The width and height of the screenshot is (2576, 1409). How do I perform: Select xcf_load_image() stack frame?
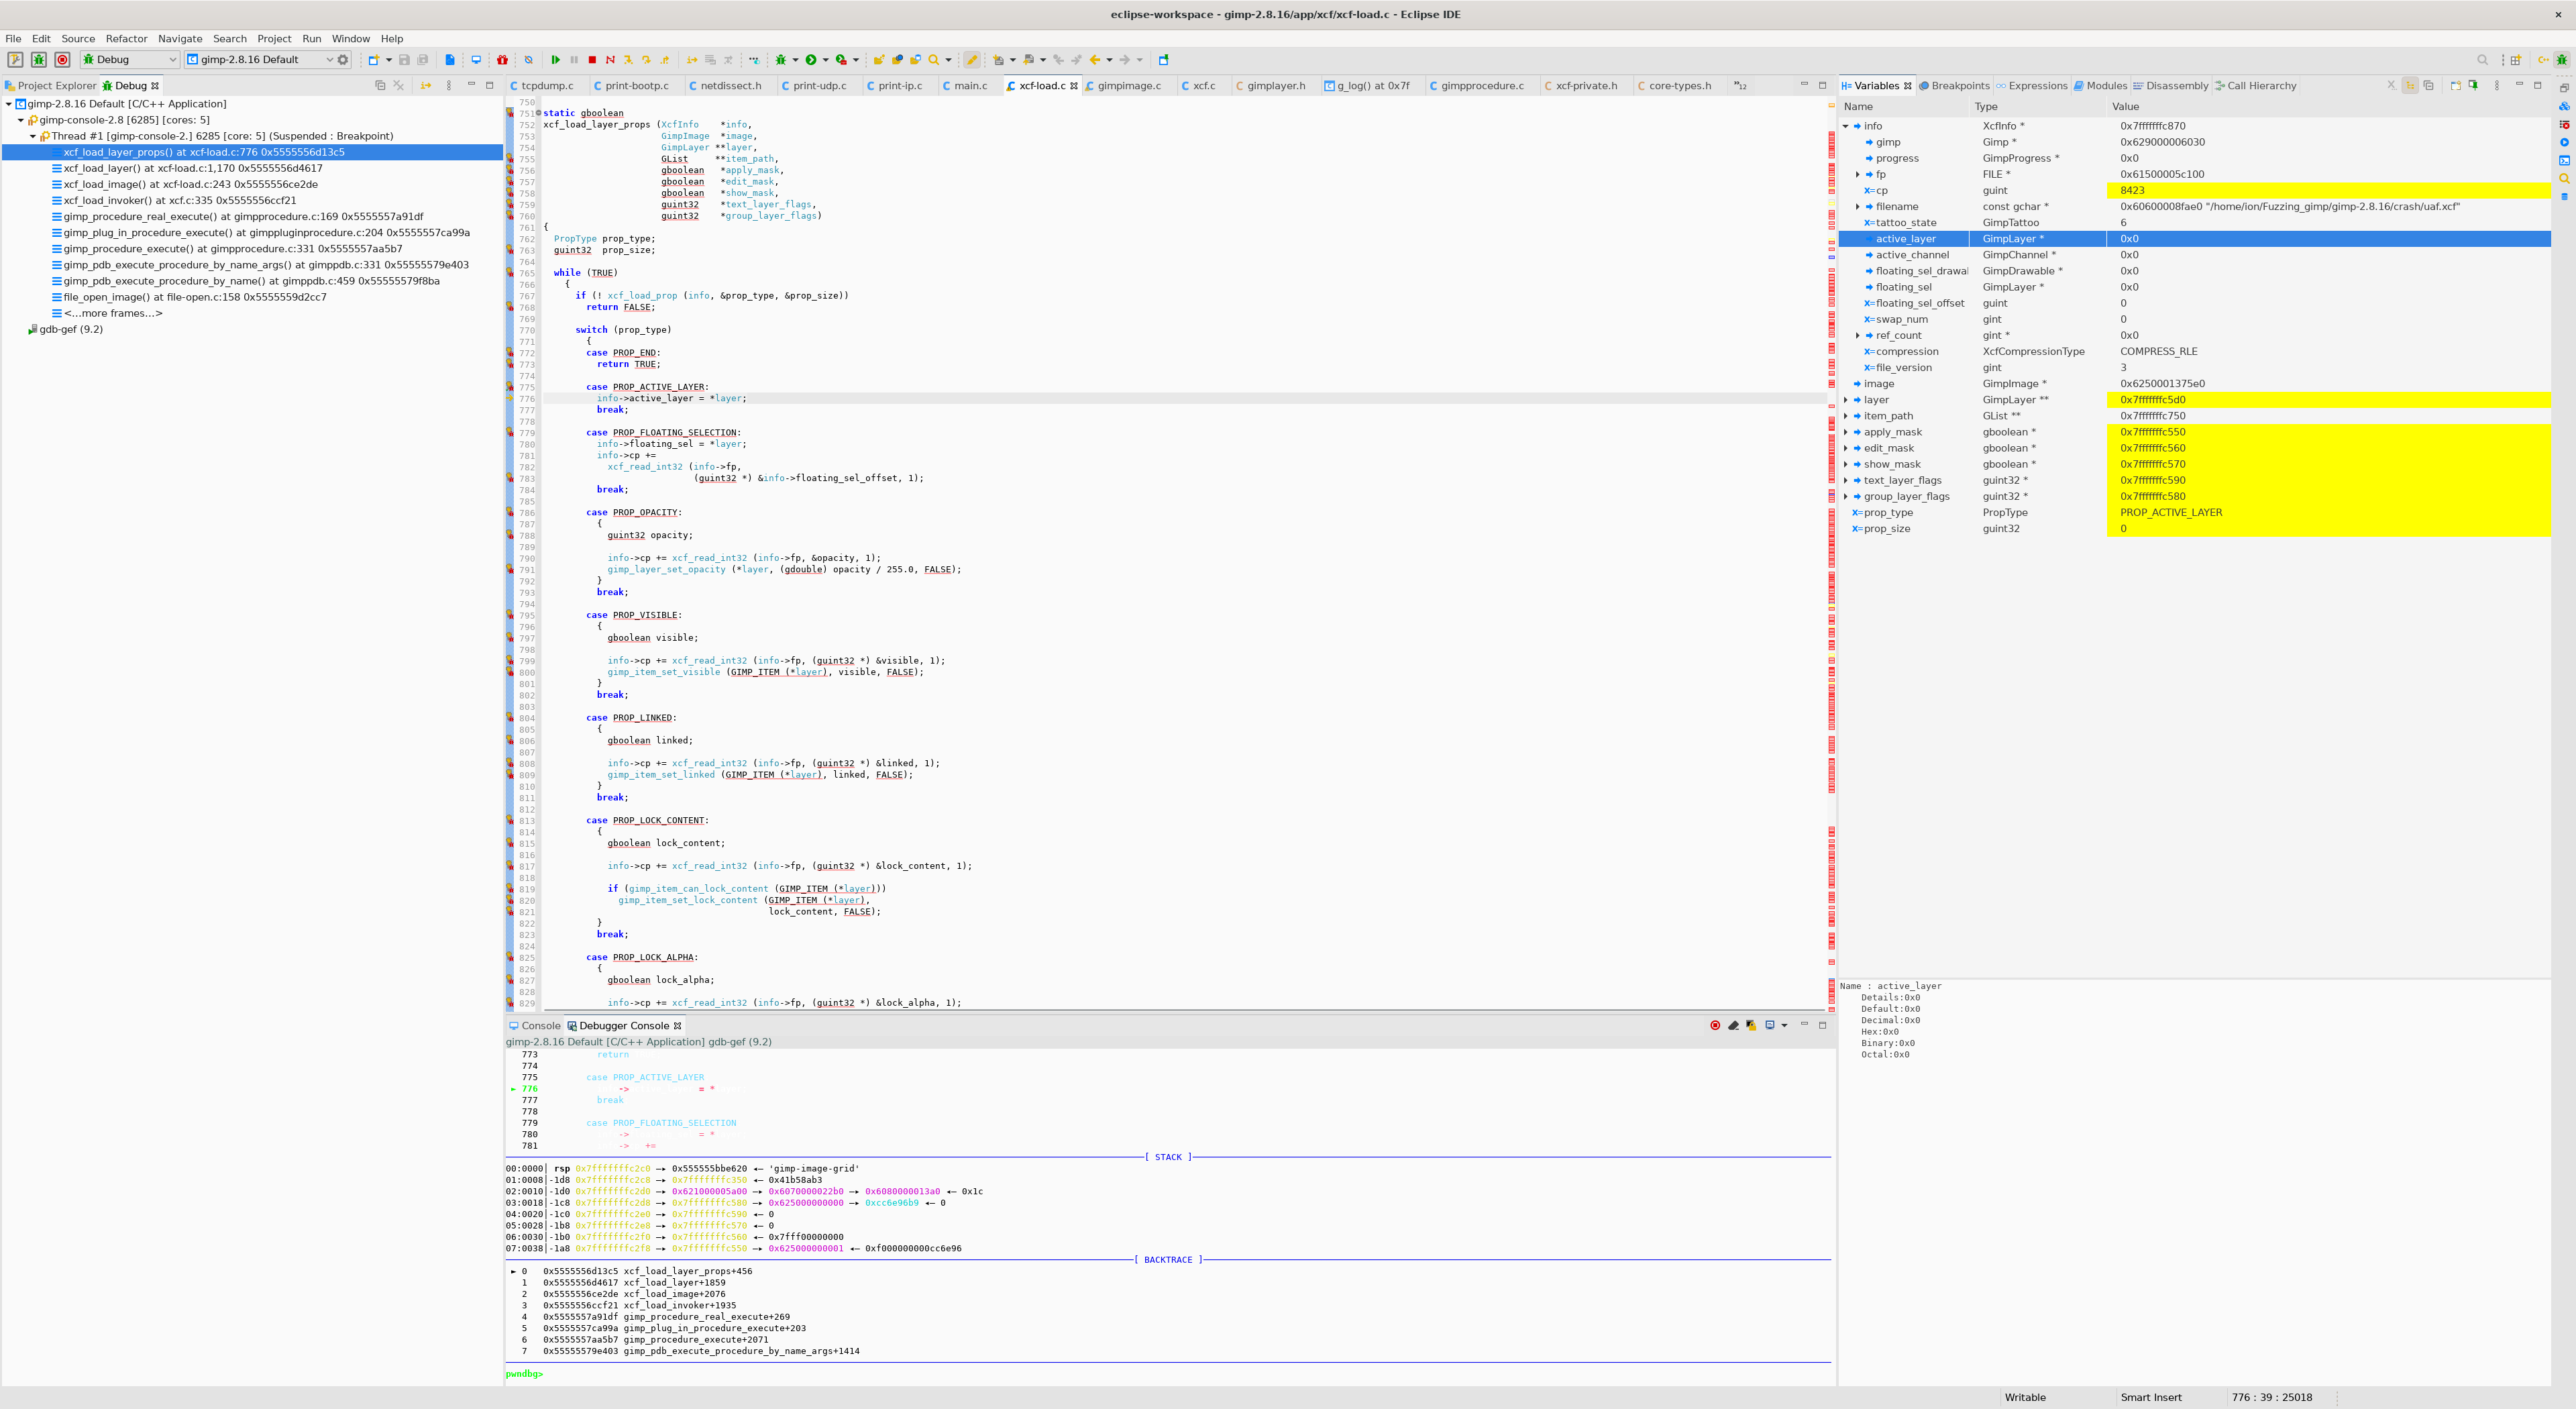pyautogui.click(x=190, y=184)
